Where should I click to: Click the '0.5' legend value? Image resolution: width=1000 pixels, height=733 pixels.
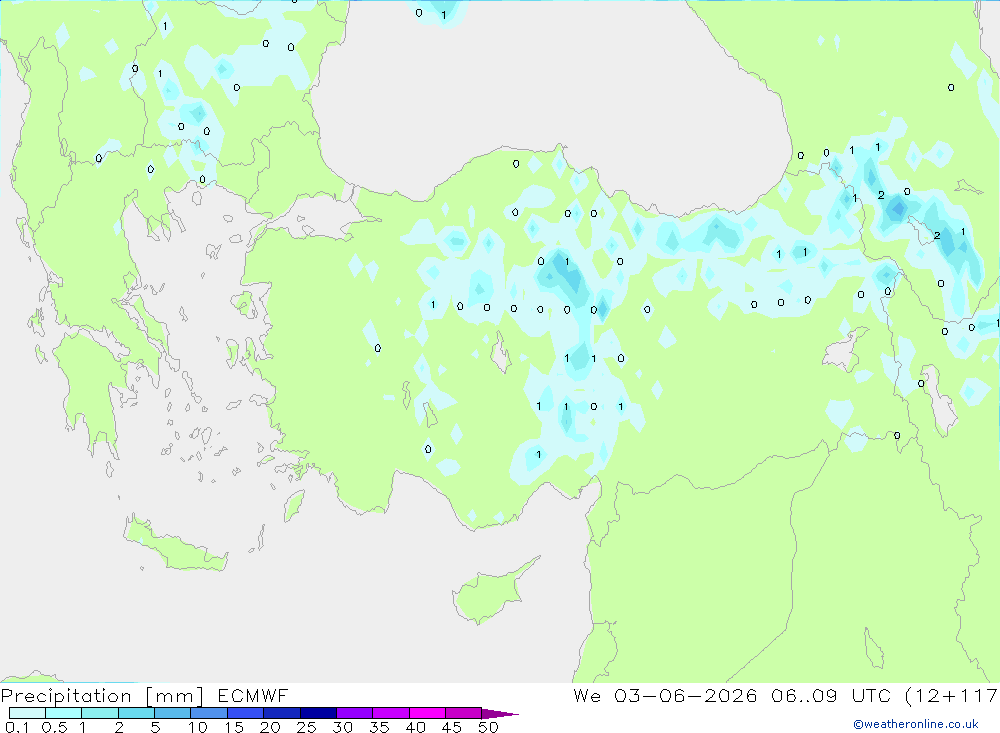[54, 727]
